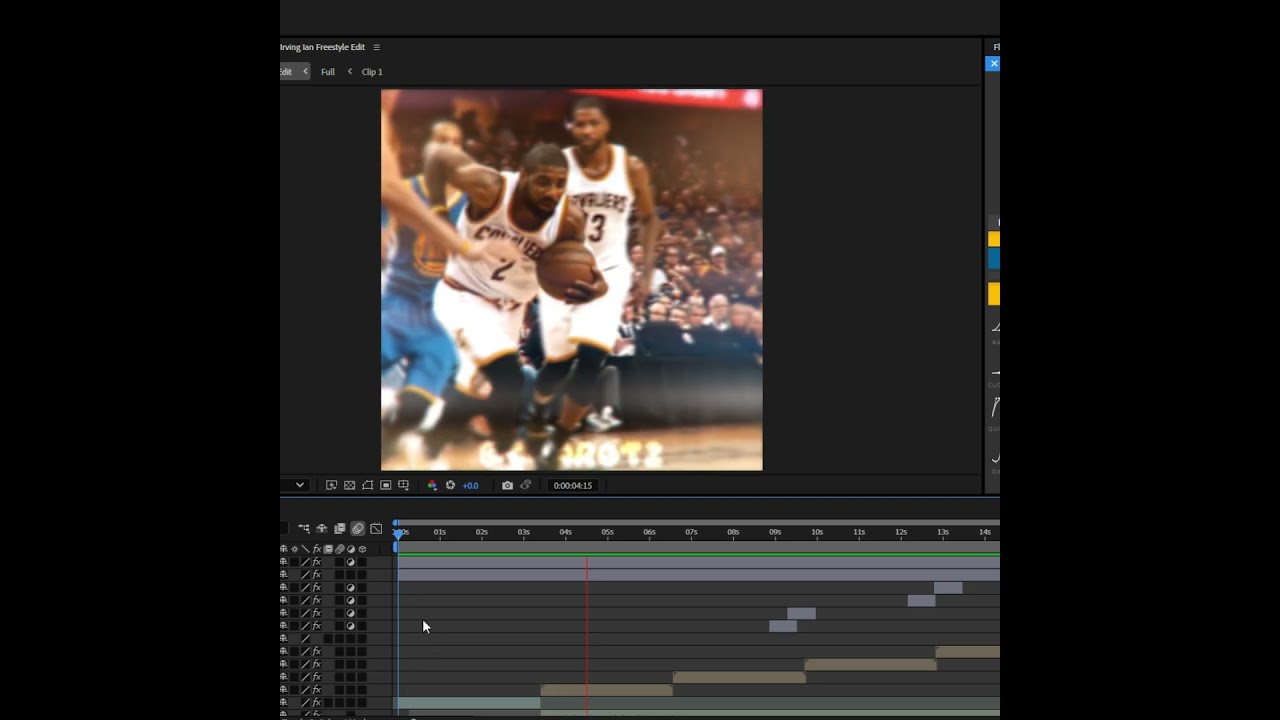Viewport: 1280px width, 720px height.
Task: Toggle fx switch on first layer row
Action: pos(317,562)
